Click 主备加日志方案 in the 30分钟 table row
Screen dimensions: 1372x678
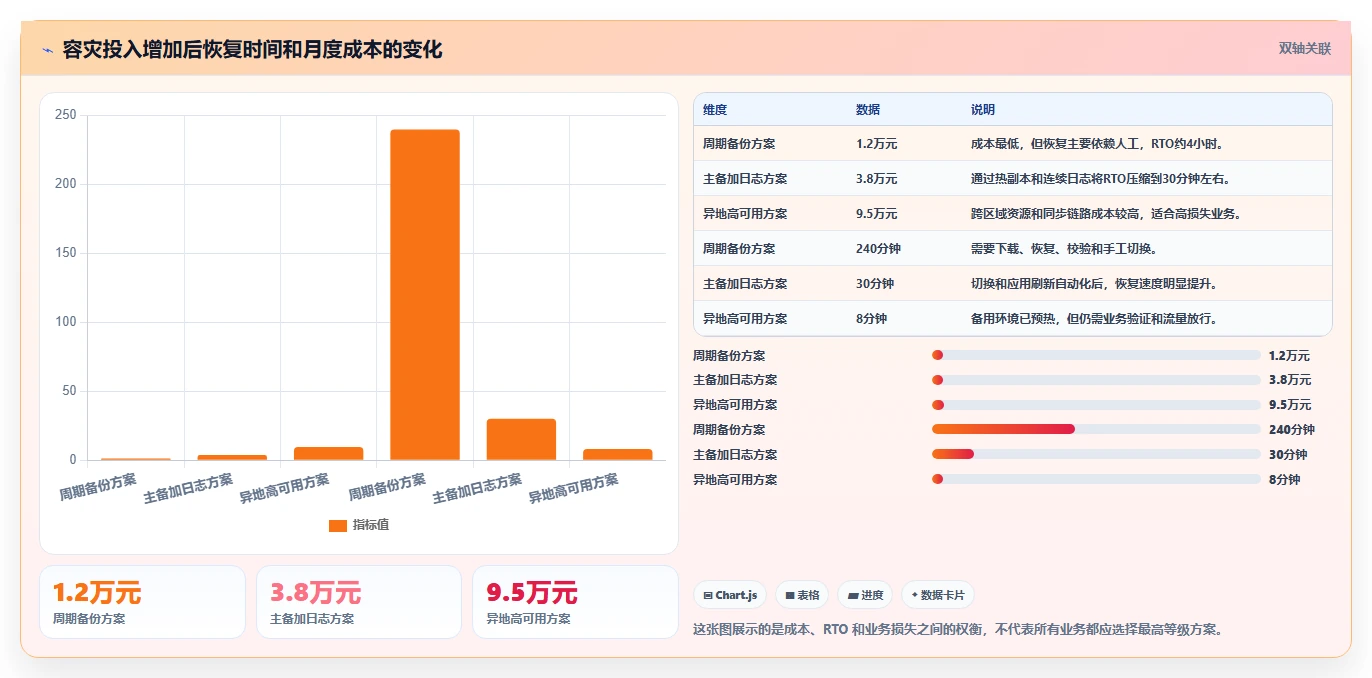click(745, 284)
